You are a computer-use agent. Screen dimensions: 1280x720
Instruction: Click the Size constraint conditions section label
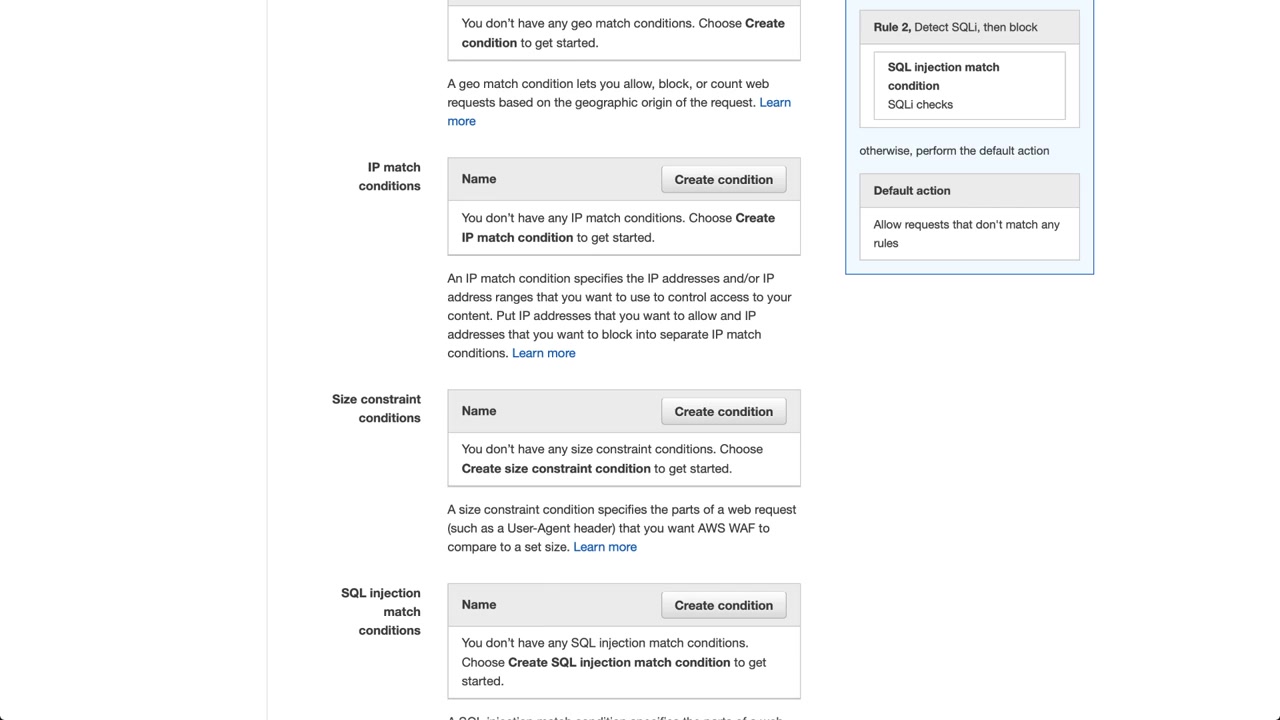[x=377, y=408]
